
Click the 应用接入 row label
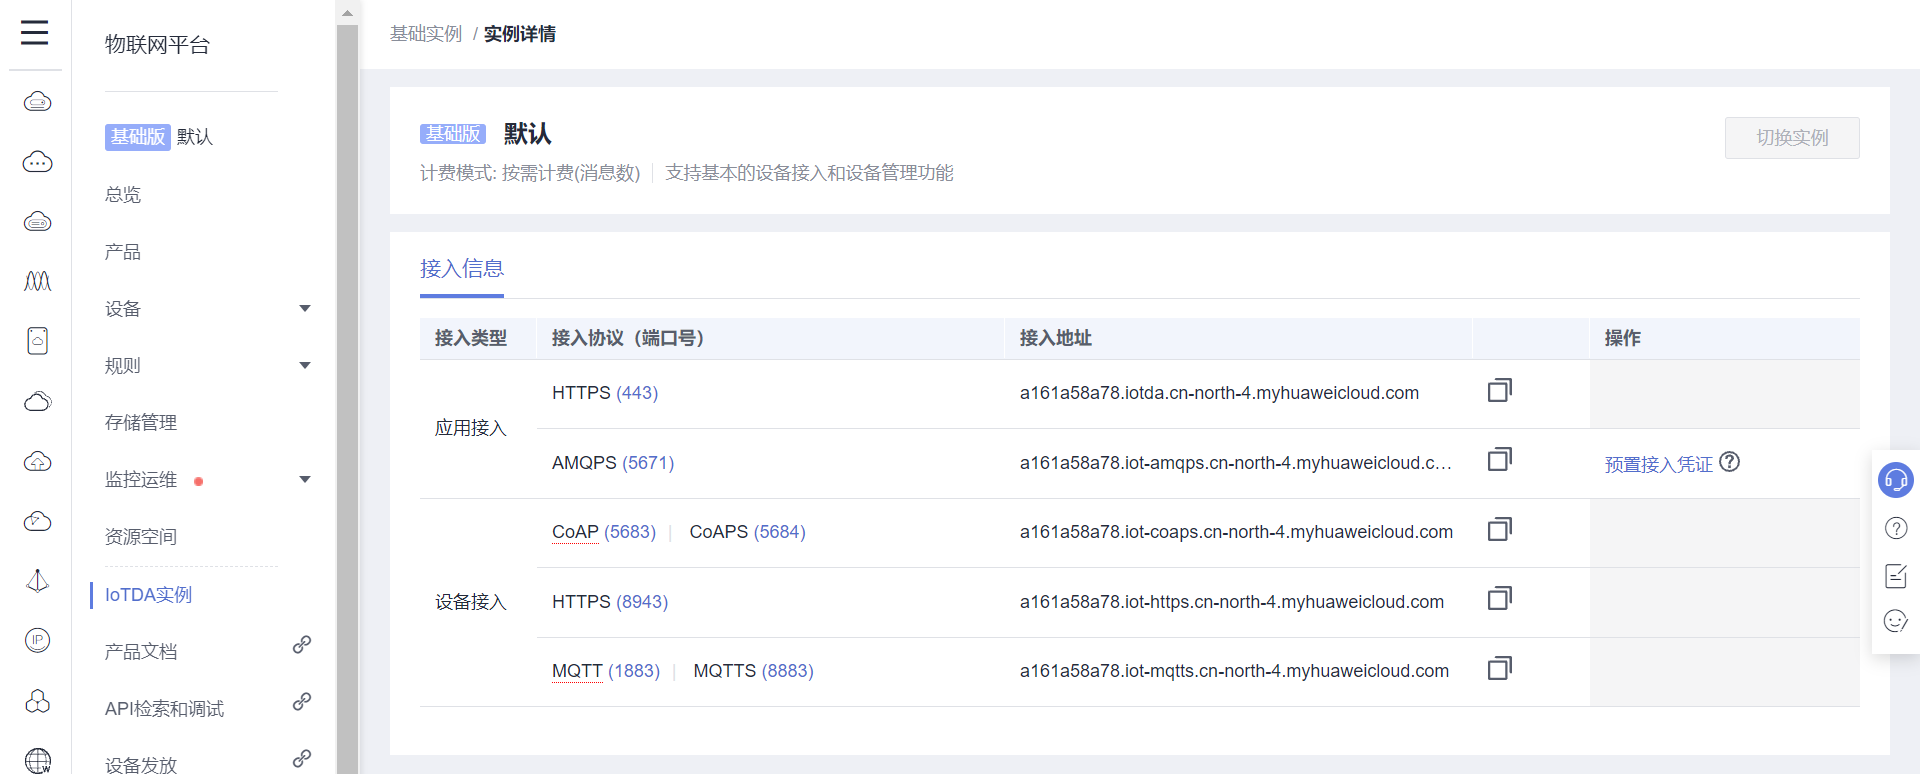[x=471, y=428]
